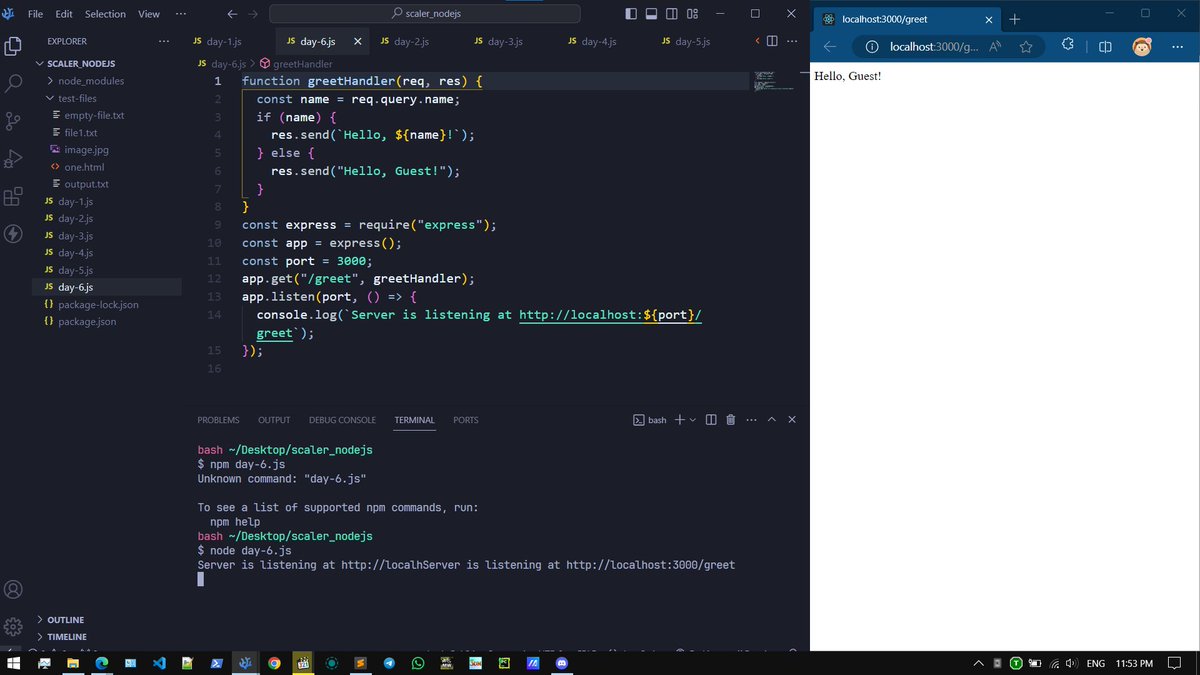Expand the Outline section
Image resolution: width=1200 pixels, height=675 pixels.
[x=65, y=620]
